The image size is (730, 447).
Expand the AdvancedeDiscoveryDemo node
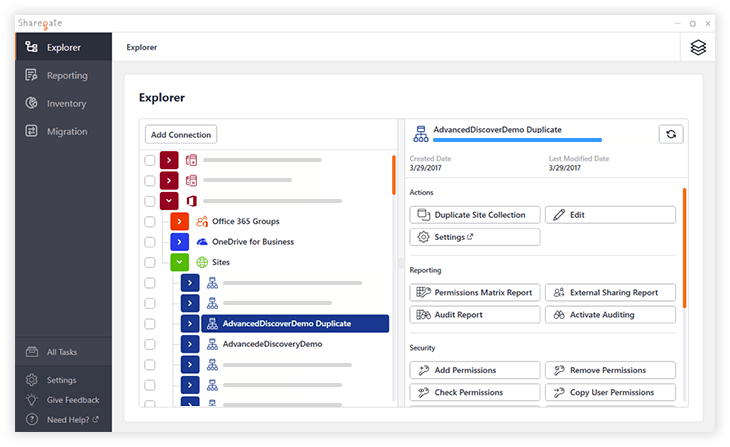pos(190,344)
